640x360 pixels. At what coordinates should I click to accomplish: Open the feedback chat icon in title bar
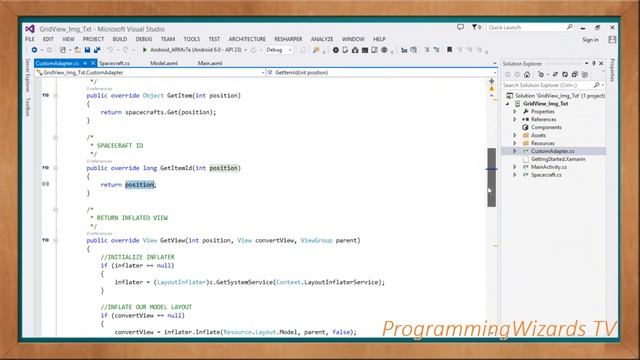[460, 27]
